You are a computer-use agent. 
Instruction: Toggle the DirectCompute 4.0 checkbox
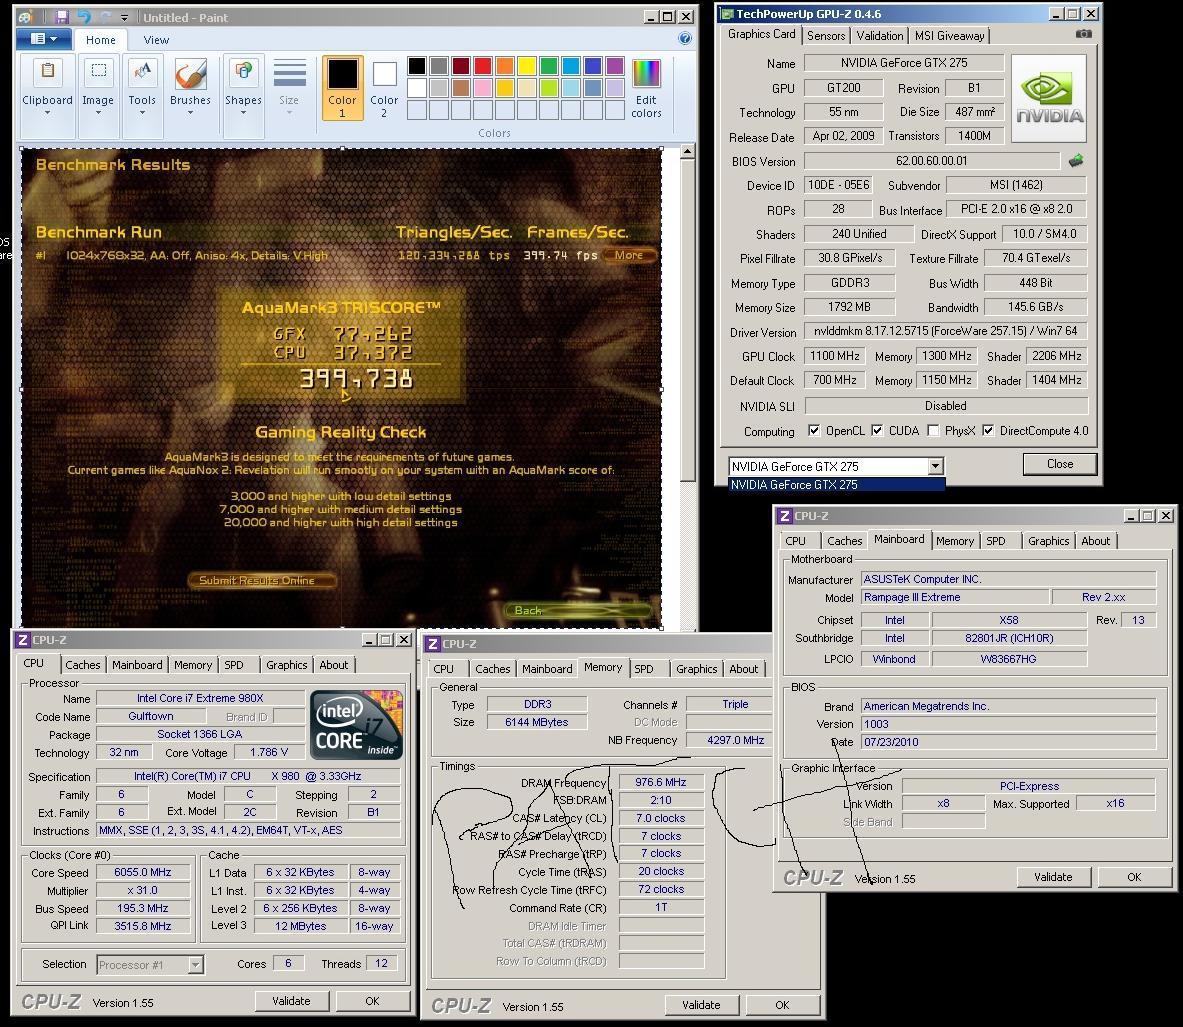click(x=988, y=430)
